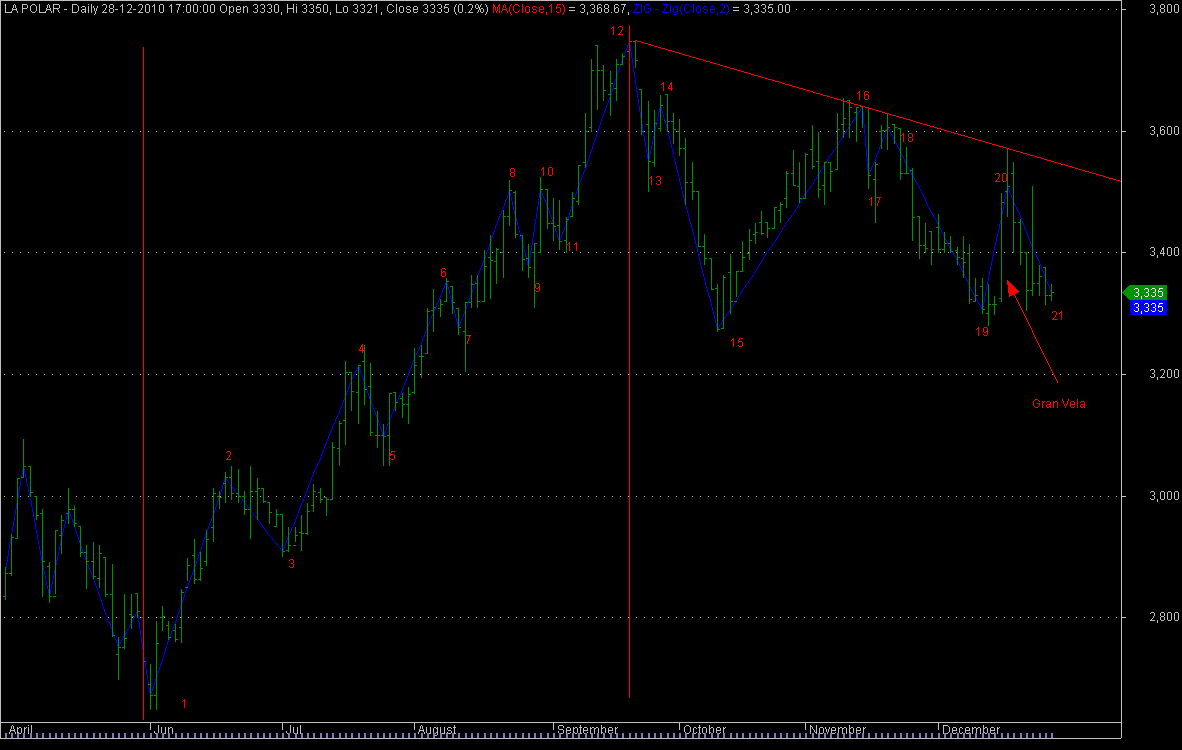Select the Gran Vela text annotation
This screenshot has width=1182, height=750.
point(1058,404)
